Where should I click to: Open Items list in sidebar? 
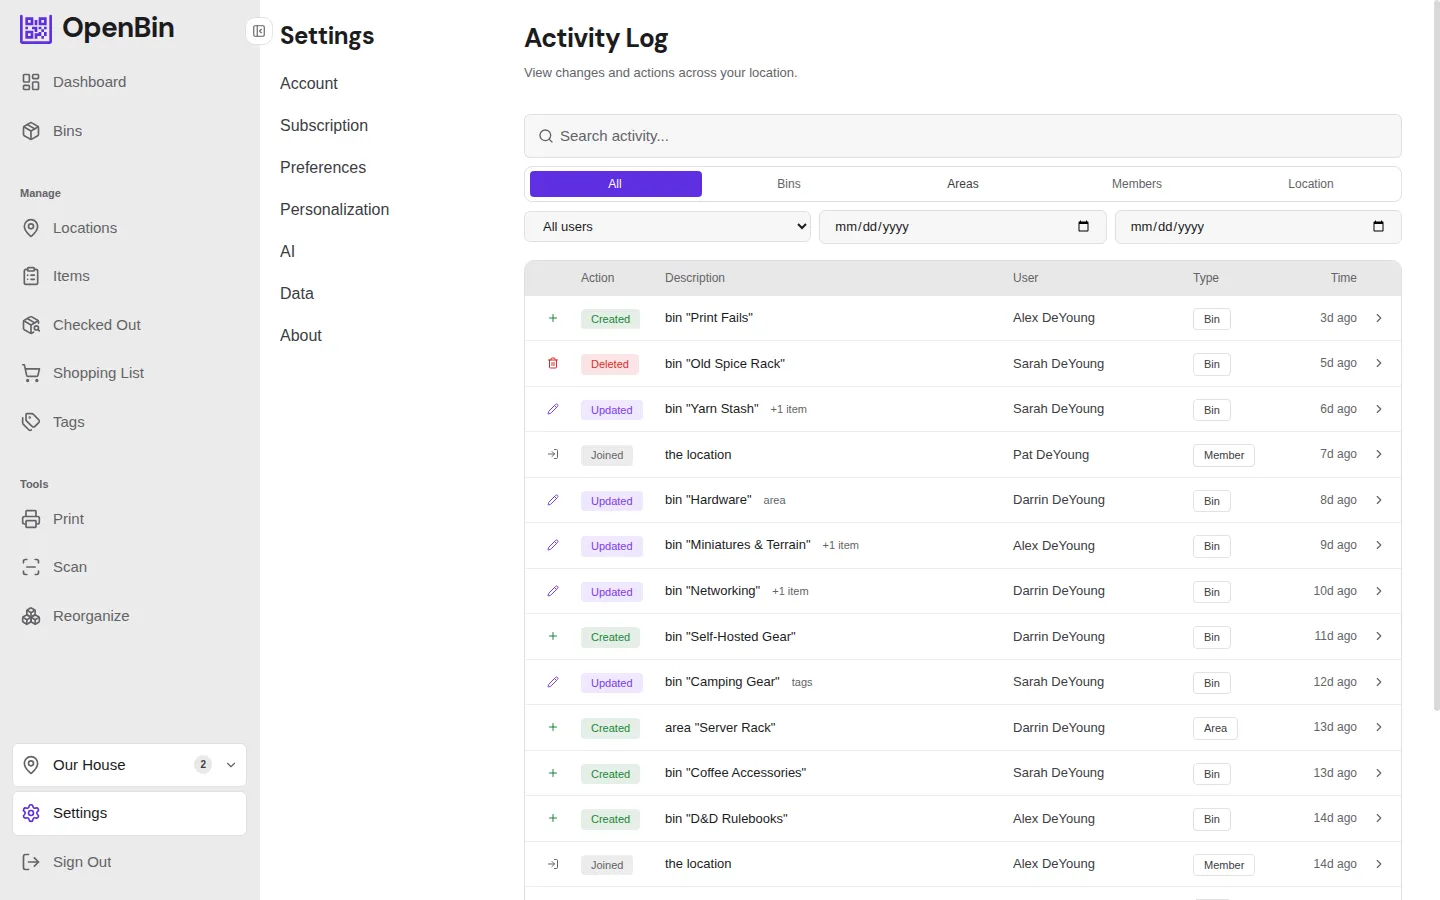130,276
